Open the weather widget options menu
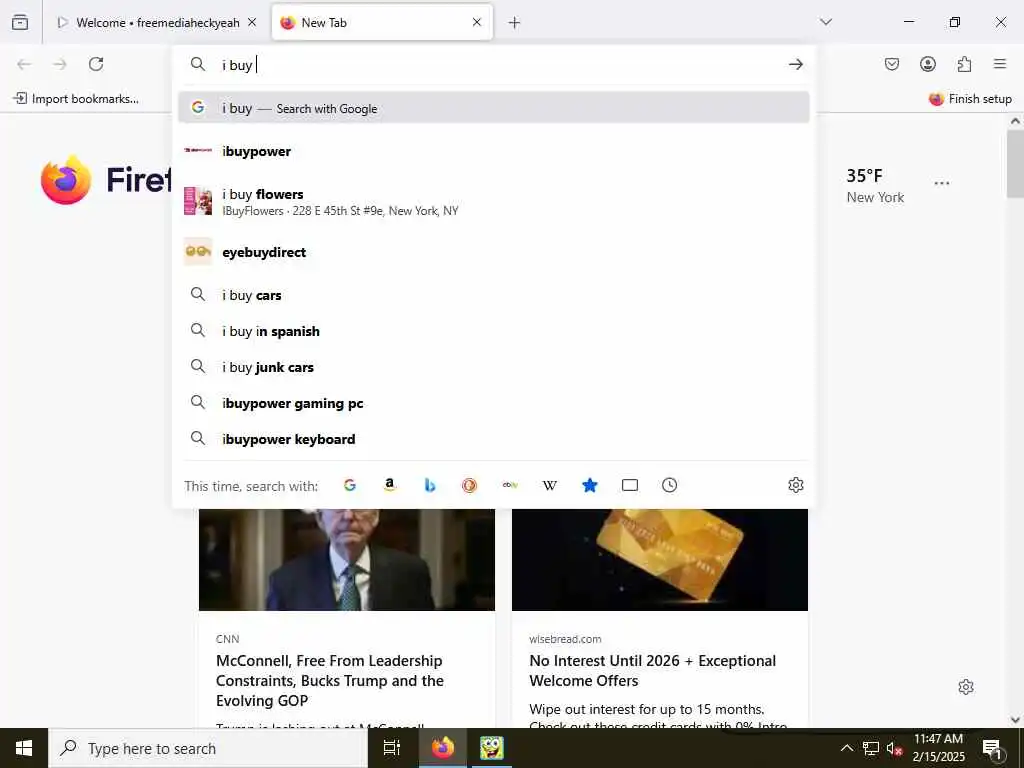Screen dimensions: 1024x768 click(x=942, y=184)
